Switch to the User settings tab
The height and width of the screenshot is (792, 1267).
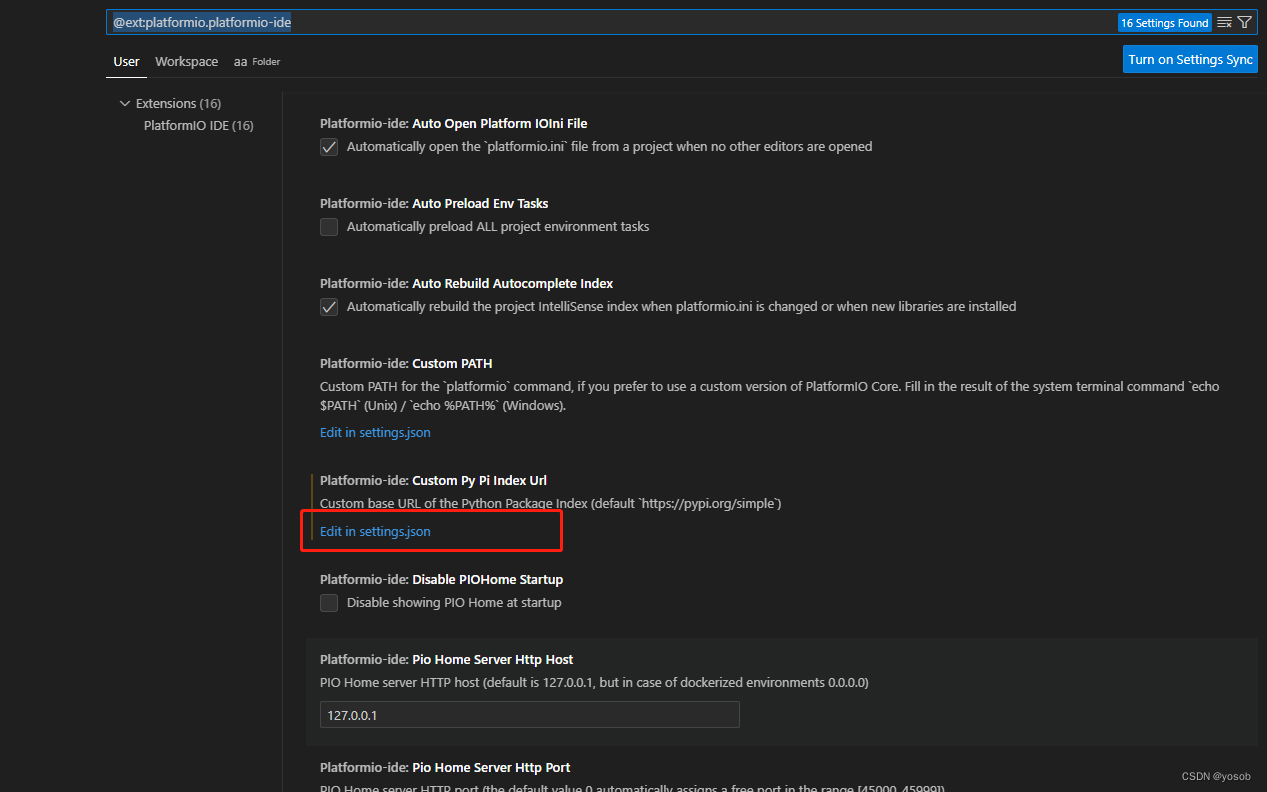(x=126, y=62)
